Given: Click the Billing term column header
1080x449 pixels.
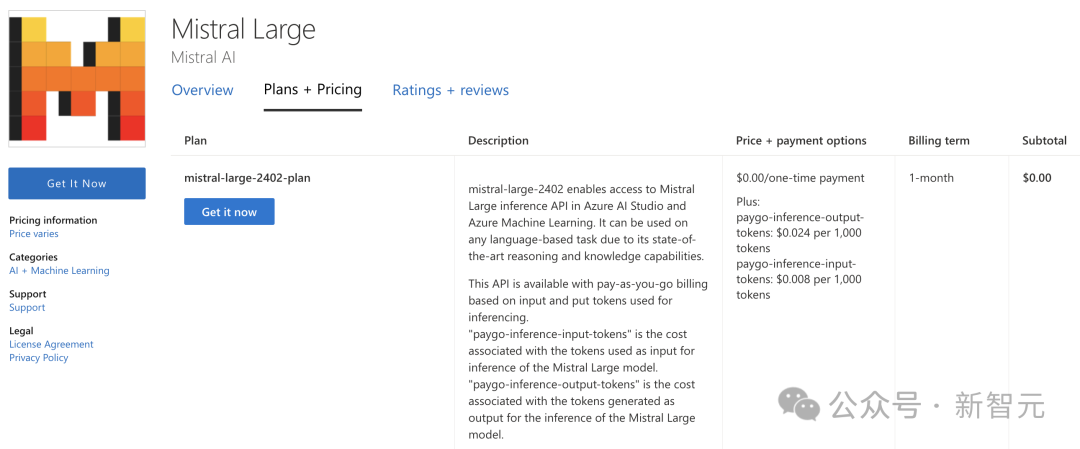Looking at the screenshot, I should (x=938, y=141).
